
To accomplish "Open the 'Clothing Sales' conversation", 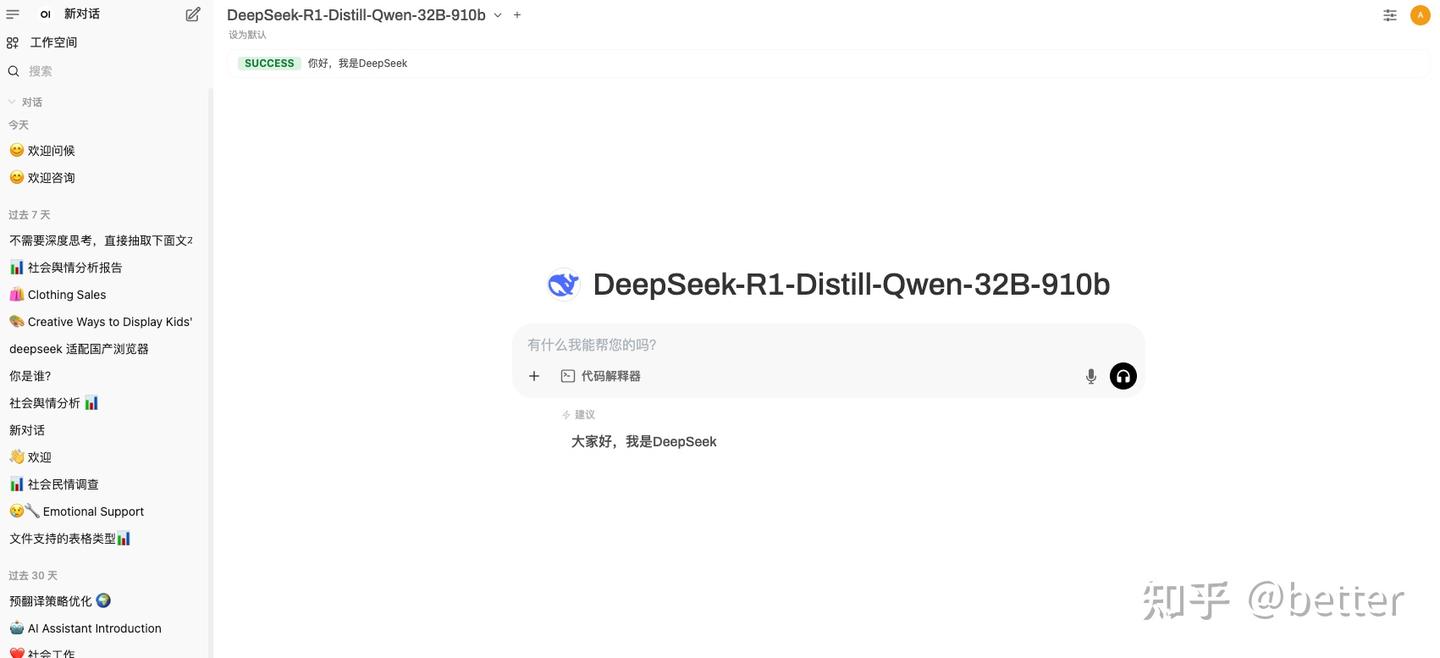I will (x=66, y=295).
